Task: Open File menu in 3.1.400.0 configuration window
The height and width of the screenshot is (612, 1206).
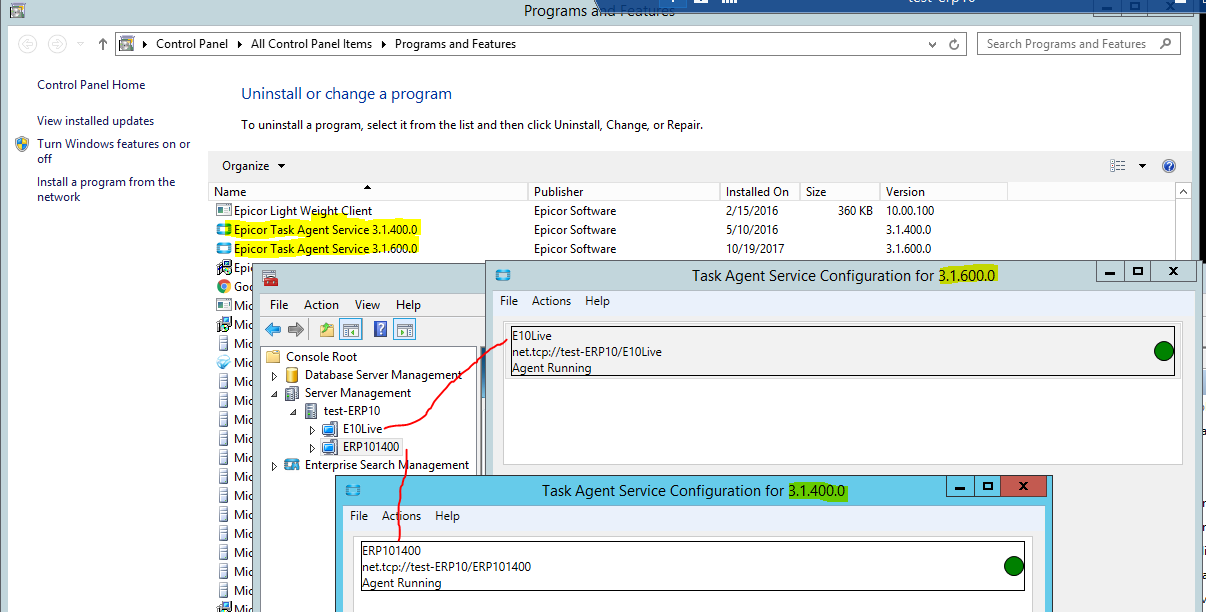Action: 359,516
